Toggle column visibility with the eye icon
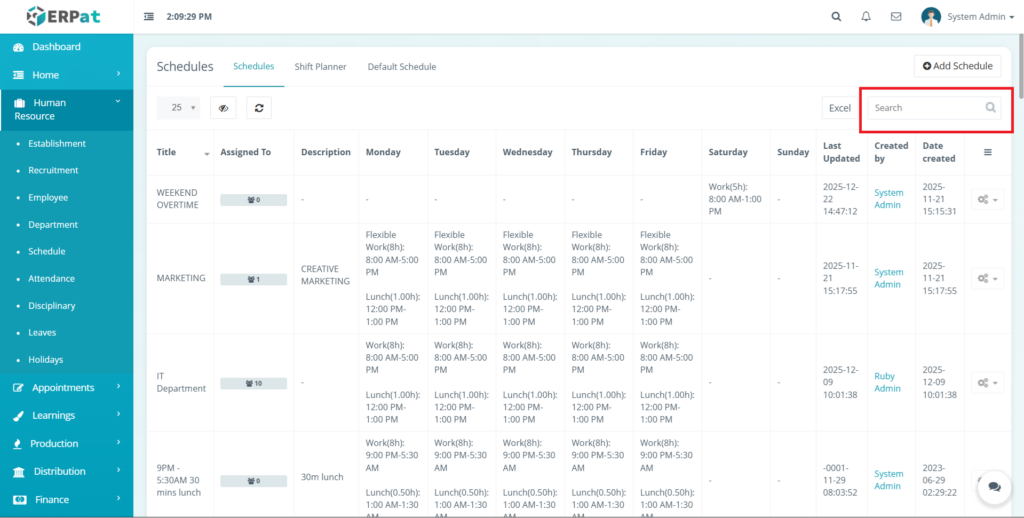This screenshot has height=518, width=1024. 223,108
